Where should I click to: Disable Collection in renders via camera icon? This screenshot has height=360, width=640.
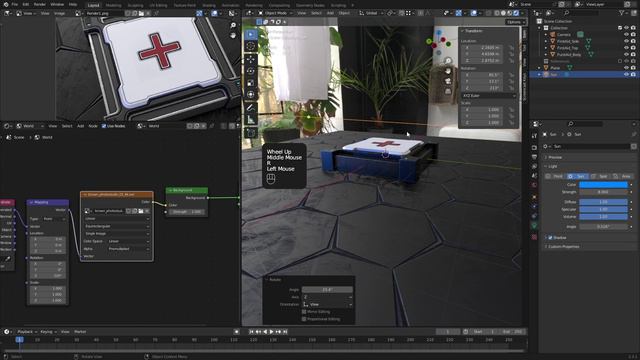click(633, 28)
